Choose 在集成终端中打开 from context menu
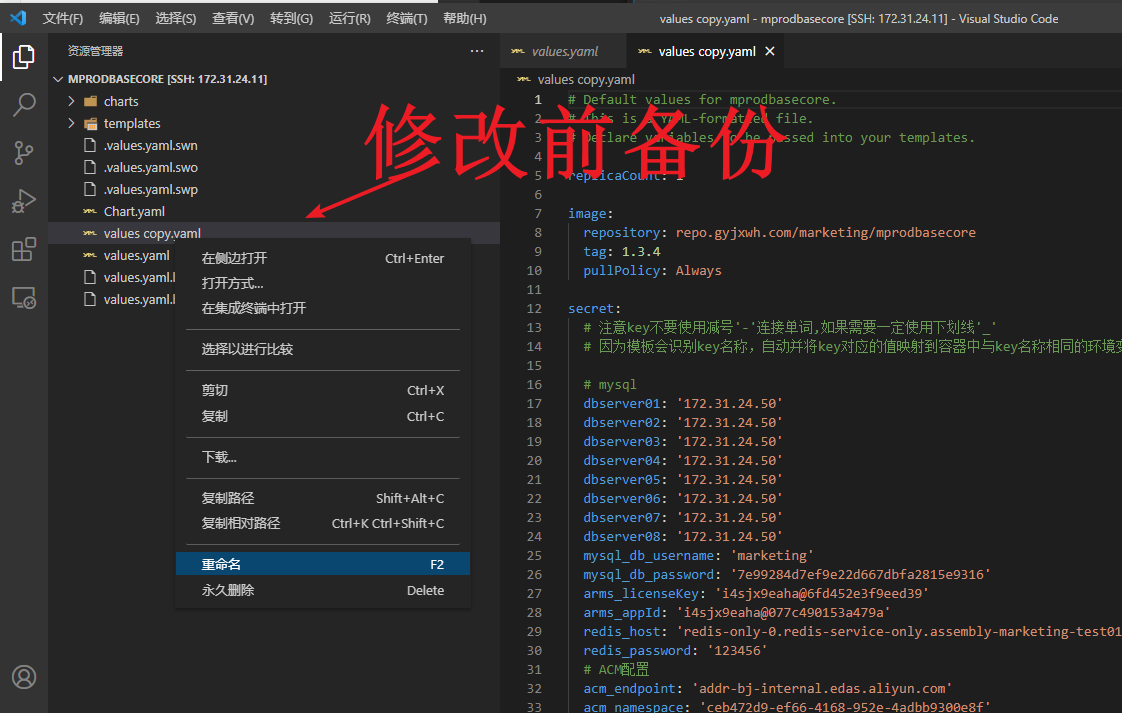 tap(323, 309)
